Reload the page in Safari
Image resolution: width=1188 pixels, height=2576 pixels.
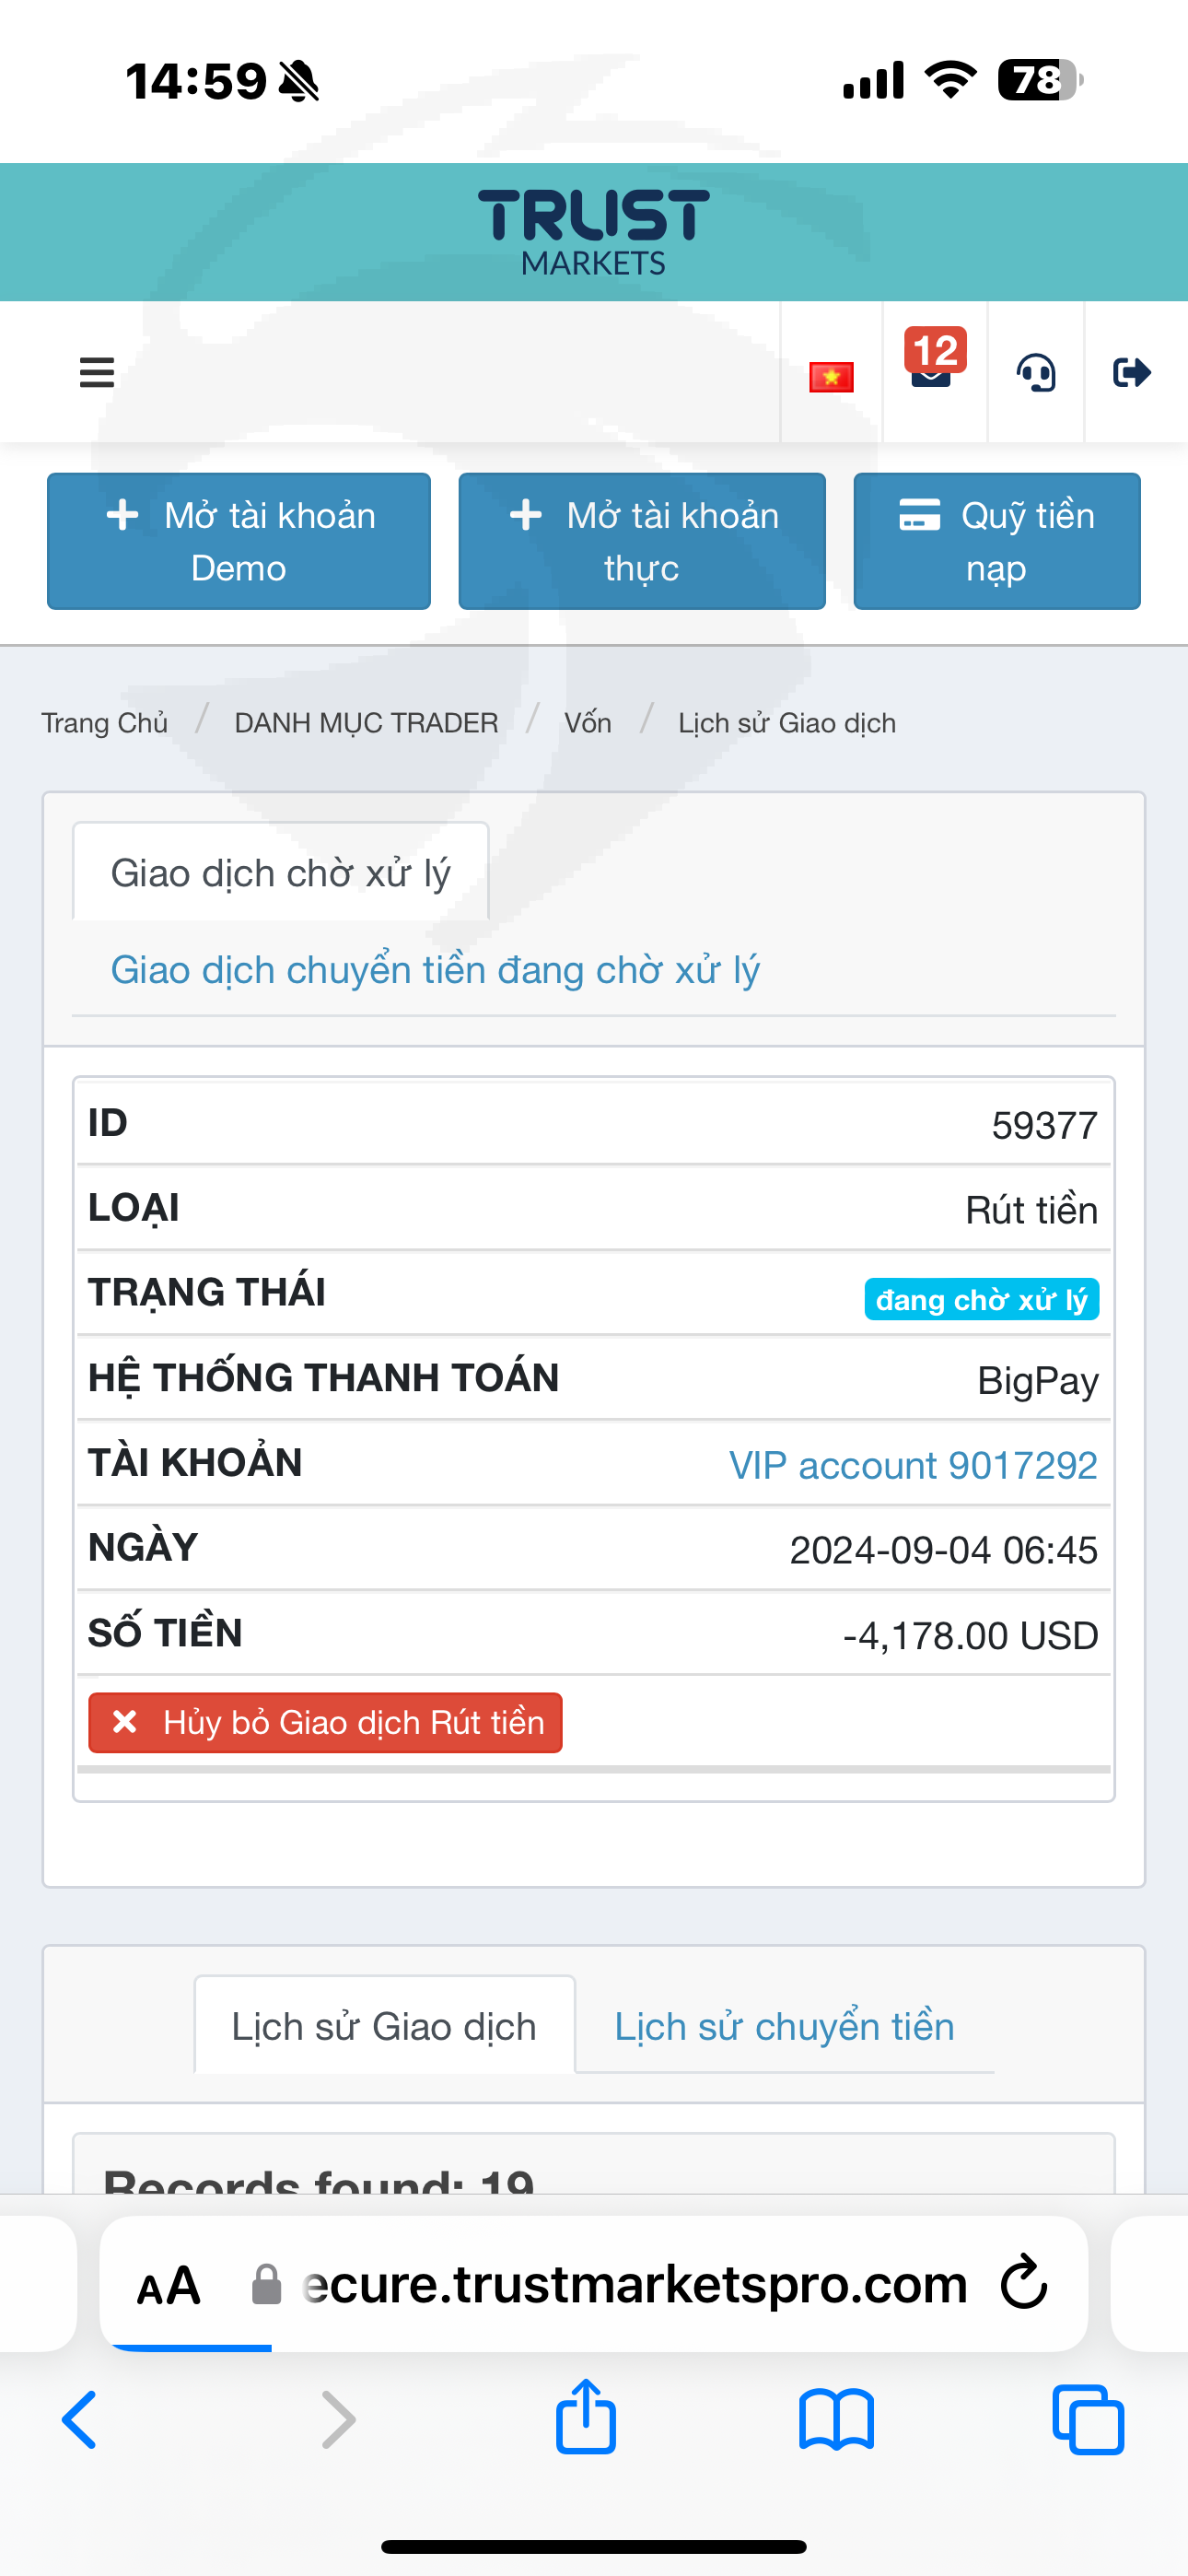[1024, 2283]
